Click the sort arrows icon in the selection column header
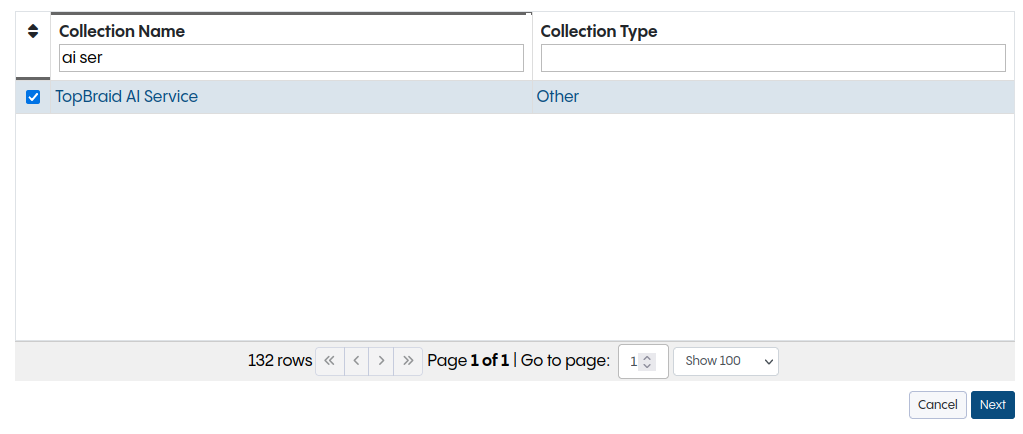Screen dimensions: 1023x434 (x=32, y=32)
